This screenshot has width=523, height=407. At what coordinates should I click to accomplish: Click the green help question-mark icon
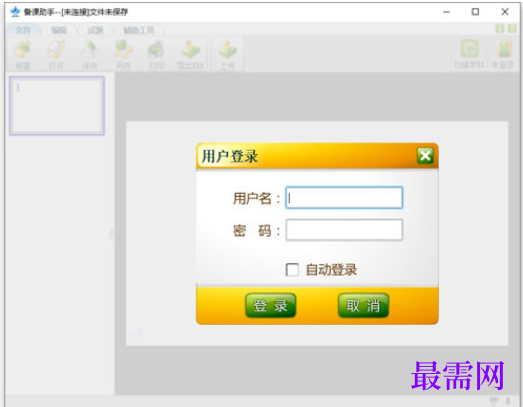point(512,29)
